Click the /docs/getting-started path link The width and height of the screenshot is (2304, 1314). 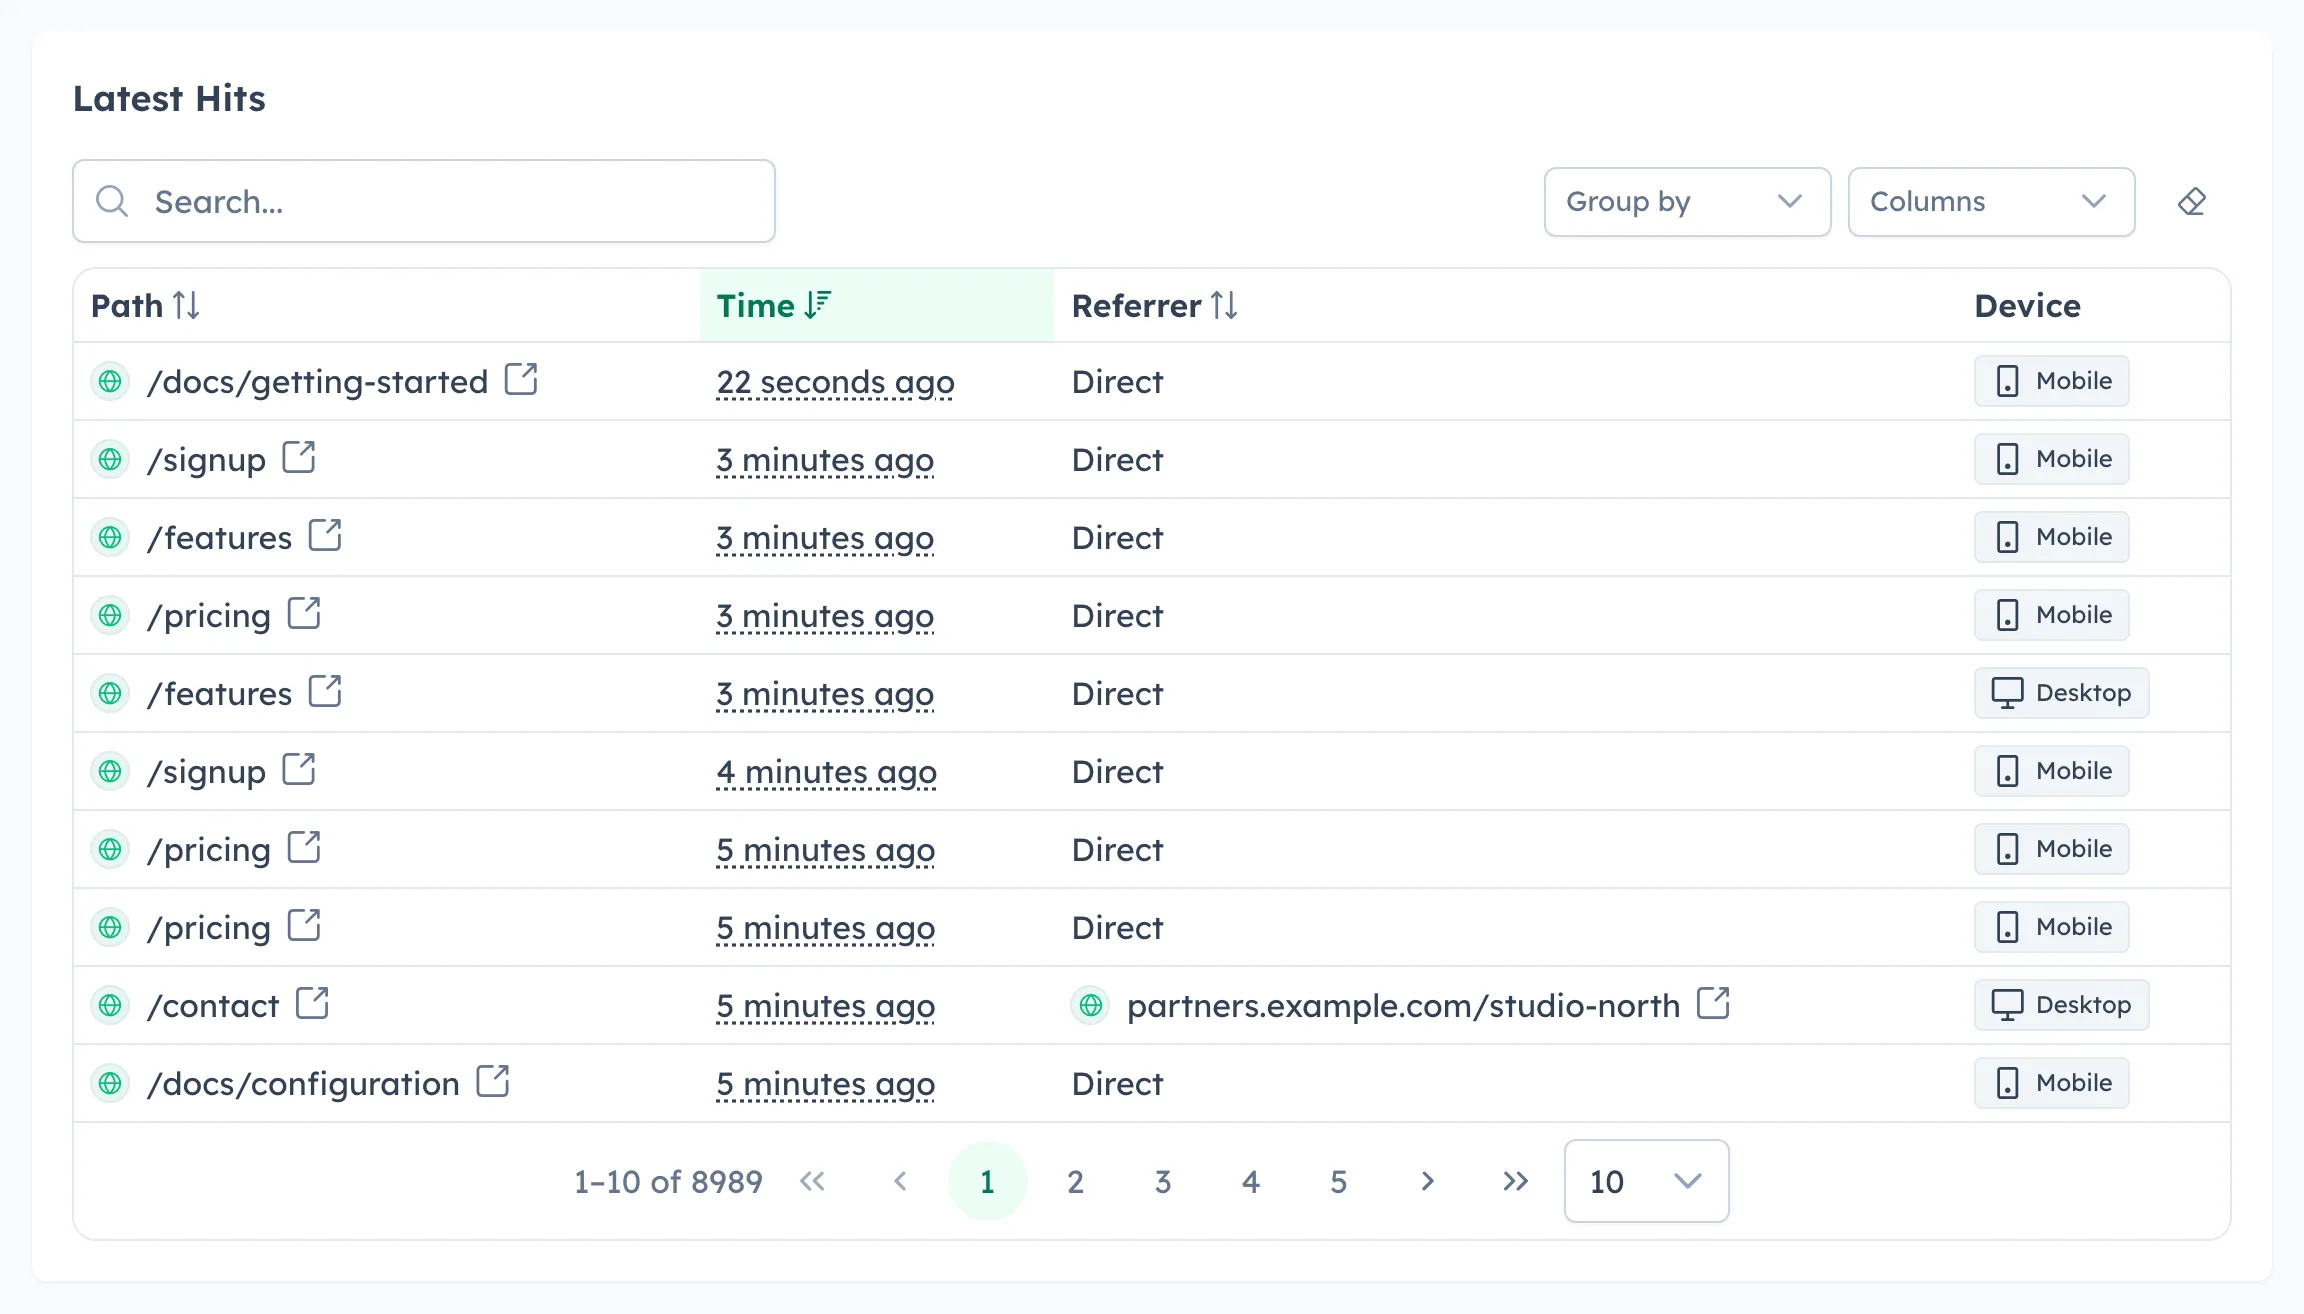317,381
